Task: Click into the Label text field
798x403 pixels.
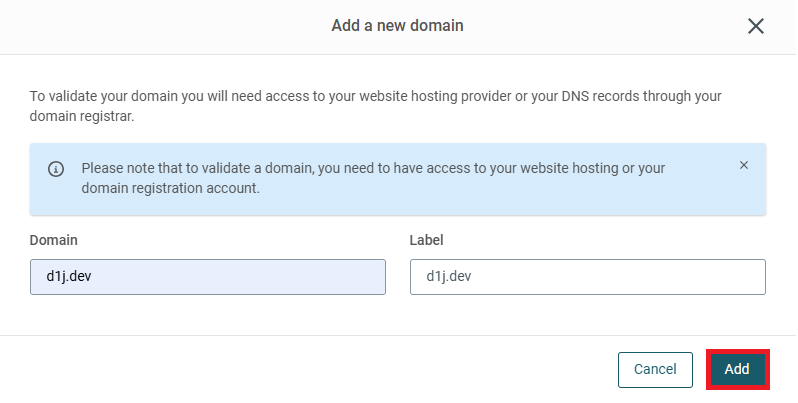Action: (588, 277)
